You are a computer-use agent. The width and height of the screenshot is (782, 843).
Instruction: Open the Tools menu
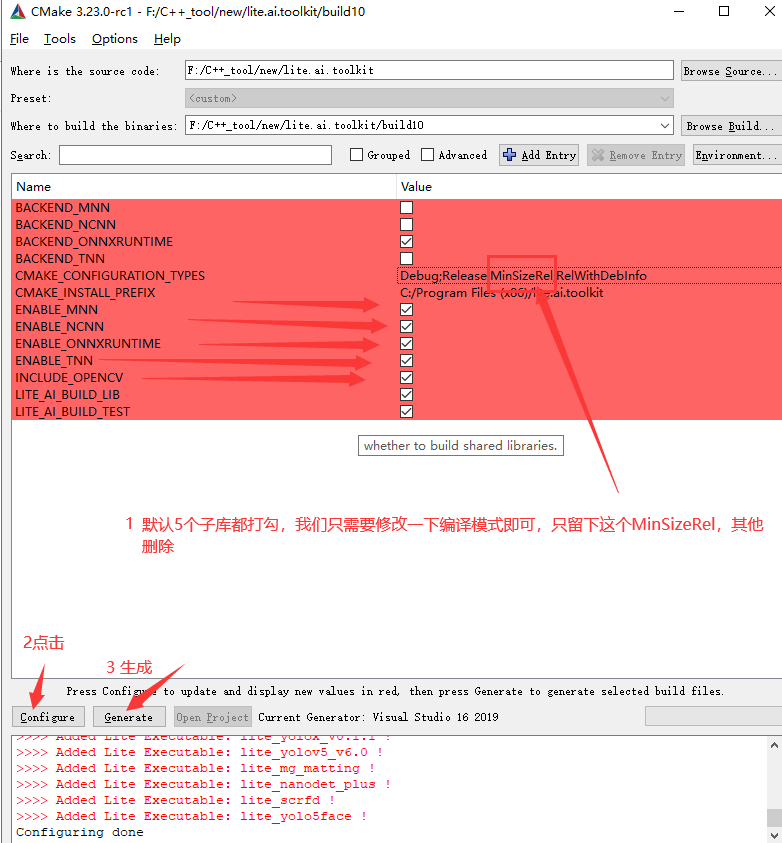tap(60, 39)
